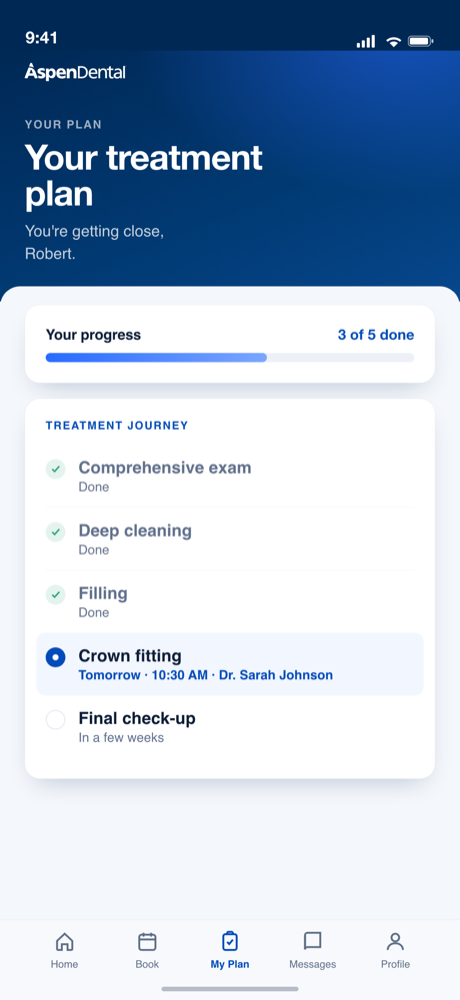The image size is (460, 1000).
Task: Select the Final check-up empty circle
Action: (56, 720)
